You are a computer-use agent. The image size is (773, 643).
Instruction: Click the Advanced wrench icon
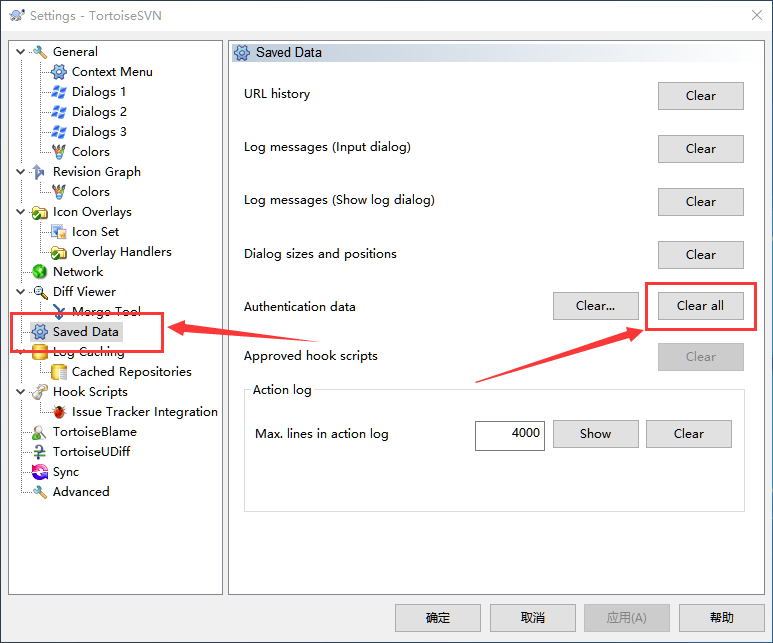point(39,492)
